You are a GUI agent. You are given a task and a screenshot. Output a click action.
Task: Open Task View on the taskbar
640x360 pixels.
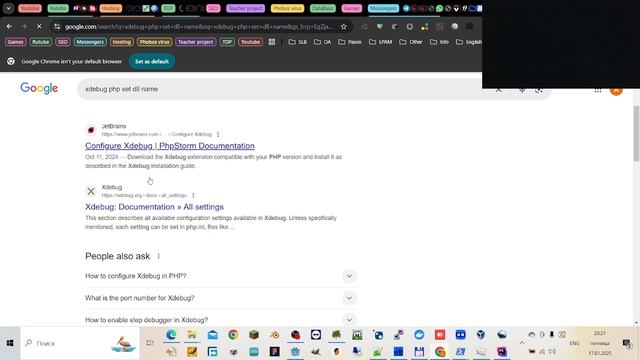tap(150, 343)
